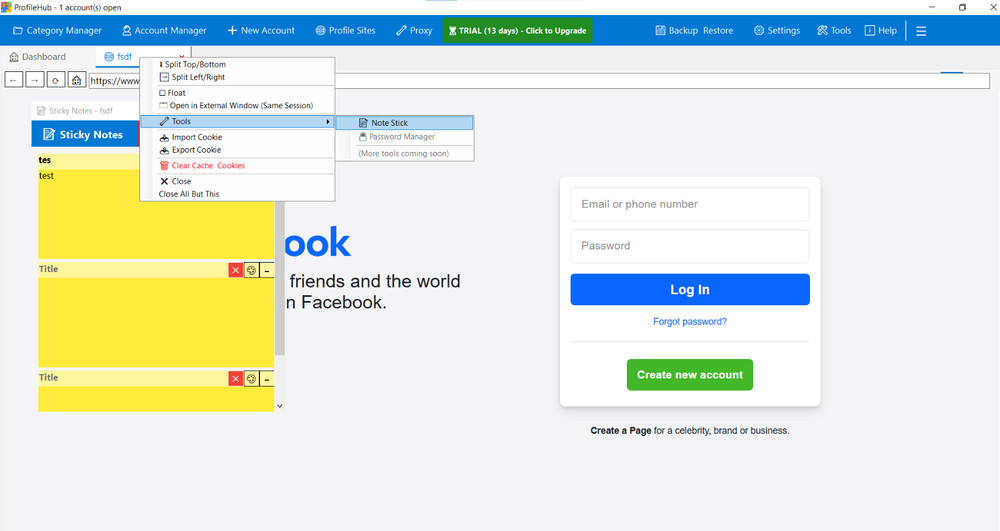Delete the third sticky note

tap(235, 379)
